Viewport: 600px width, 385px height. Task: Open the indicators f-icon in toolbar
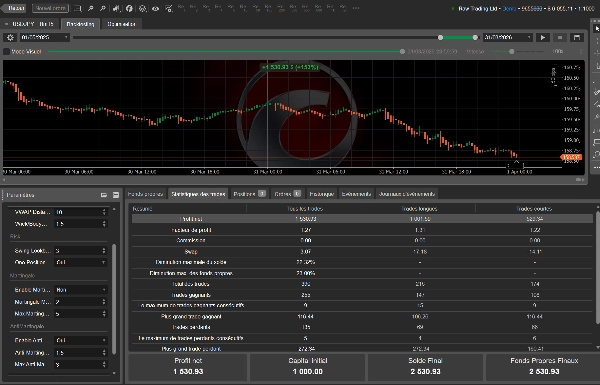point(129,8)
